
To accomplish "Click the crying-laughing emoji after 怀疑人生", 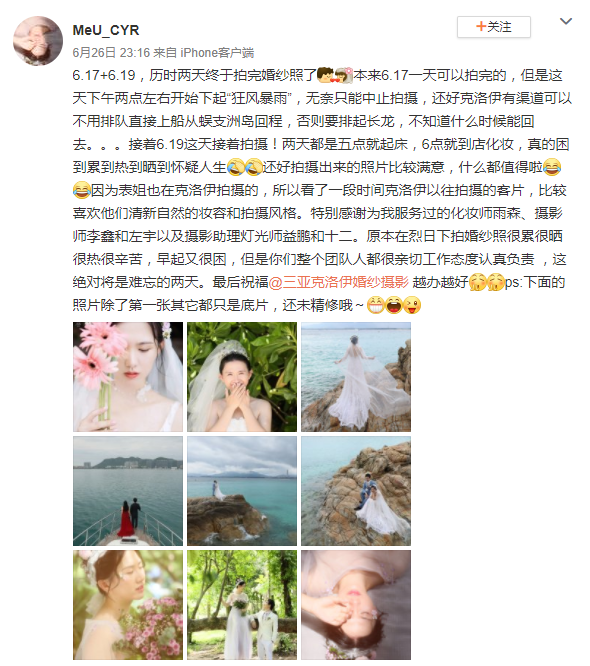I will [x=235, y=167].
